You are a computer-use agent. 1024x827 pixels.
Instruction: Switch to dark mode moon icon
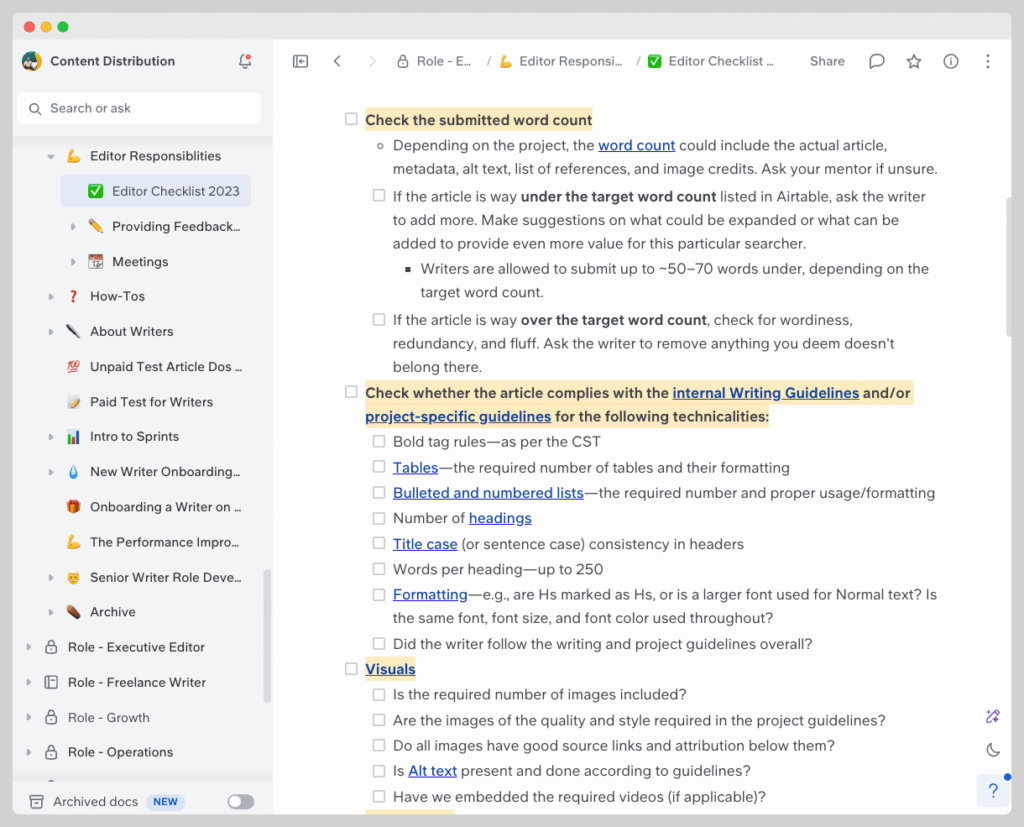[993, 749]
